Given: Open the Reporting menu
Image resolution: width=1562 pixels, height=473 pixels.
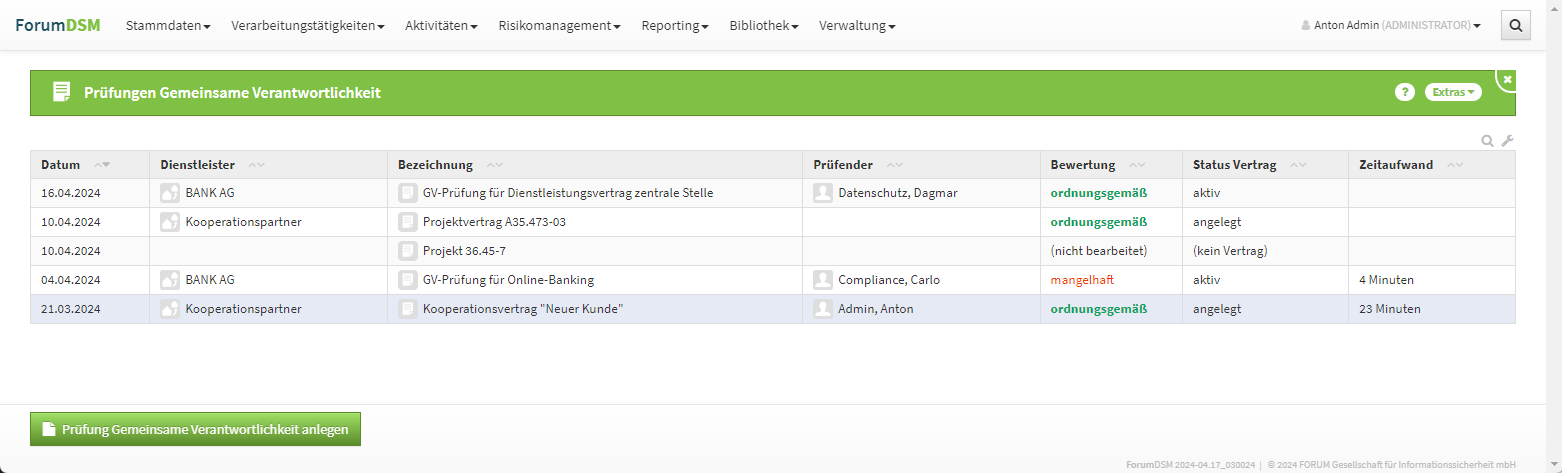Looking at the screenshot, I should coord(675,25).
